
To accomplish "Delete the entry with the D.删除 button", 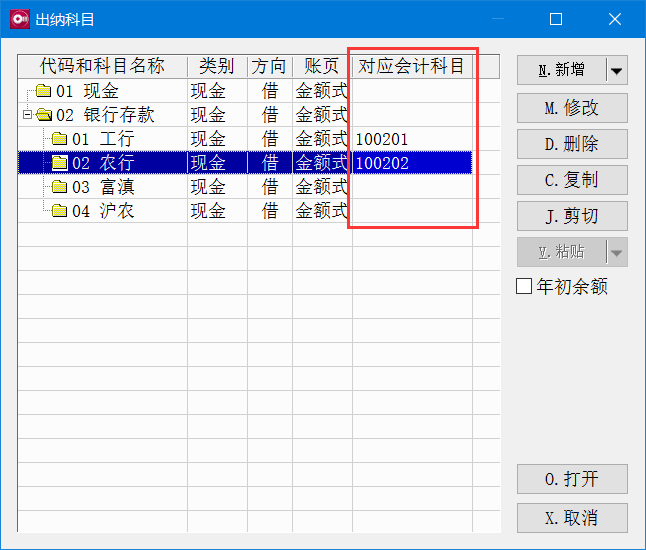I will (x=571, y=144).
